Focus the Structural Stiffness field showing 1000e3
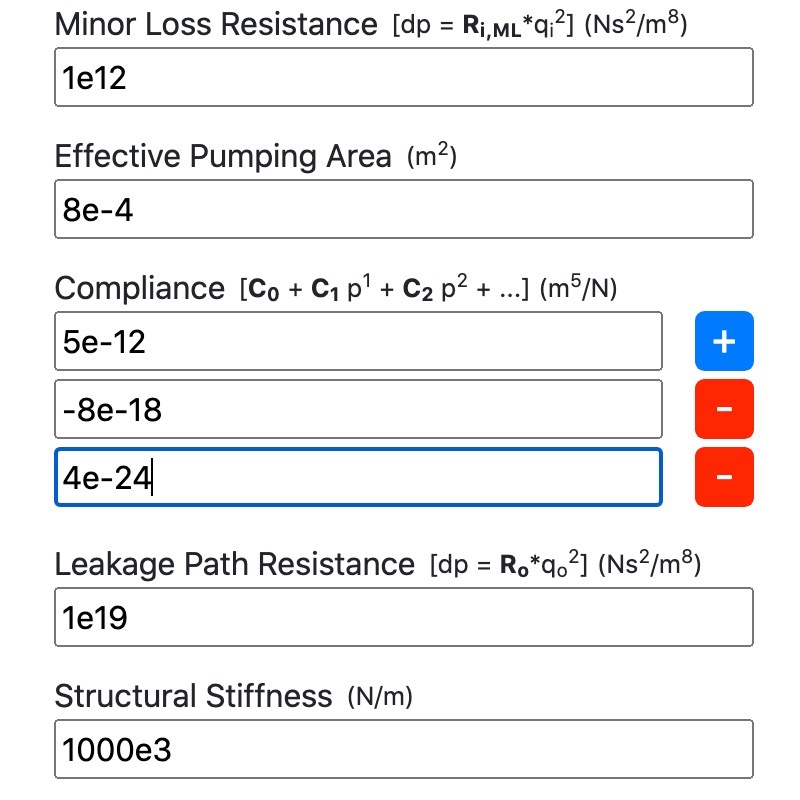The width and height of the screenshot is (800, 800). 403,750
